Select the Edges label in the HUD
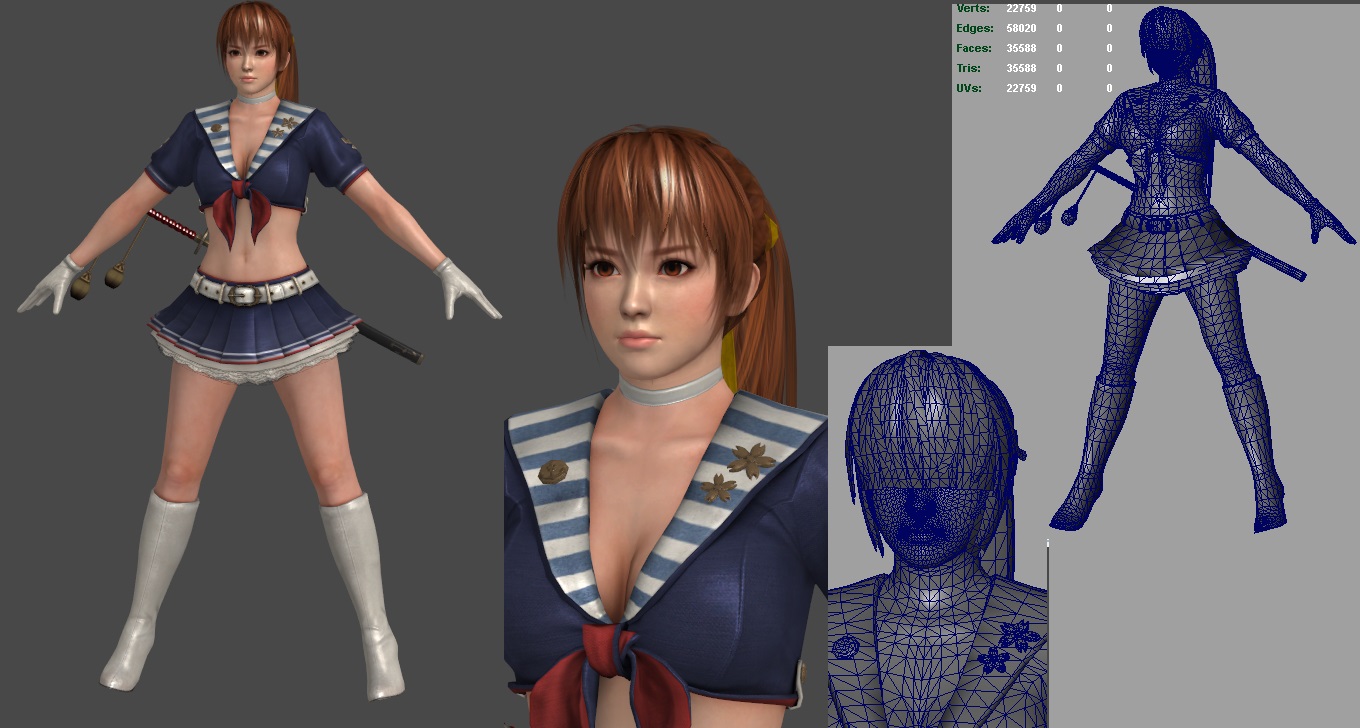1360x728 pixels. pyautogui.click(x=974, y=29)
